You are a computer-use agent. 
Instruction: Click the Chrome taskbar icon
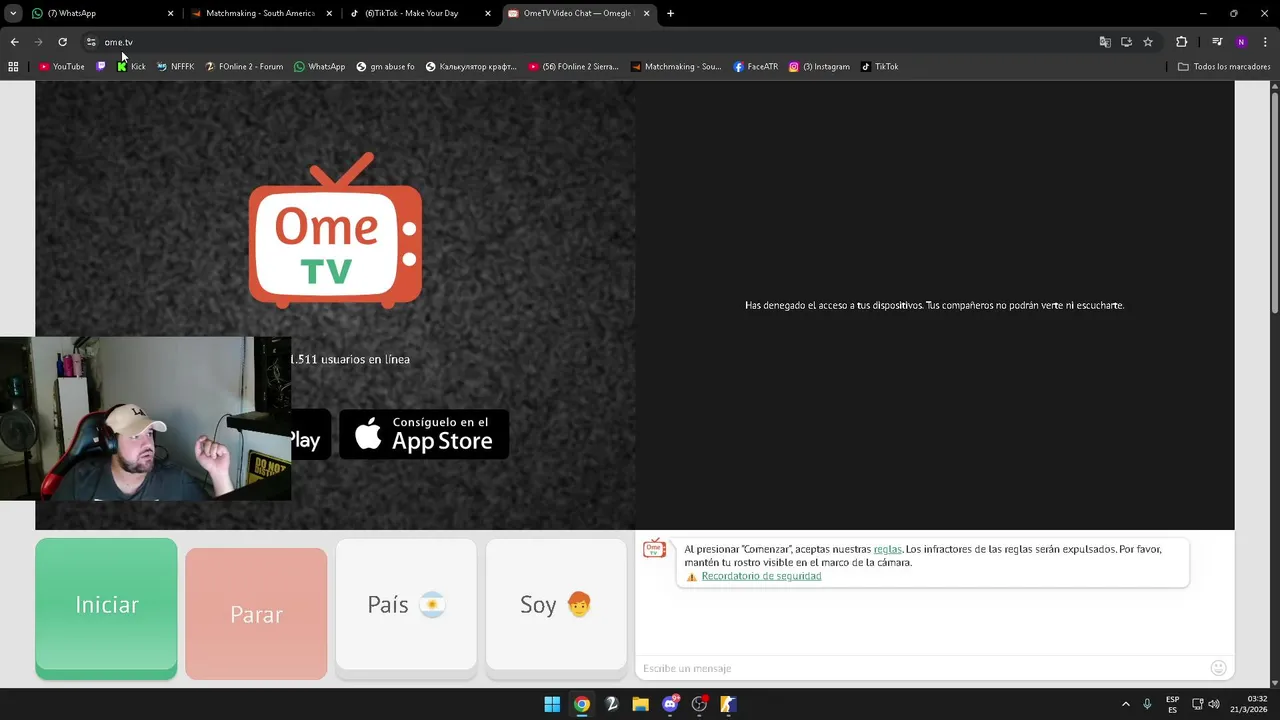581,704
